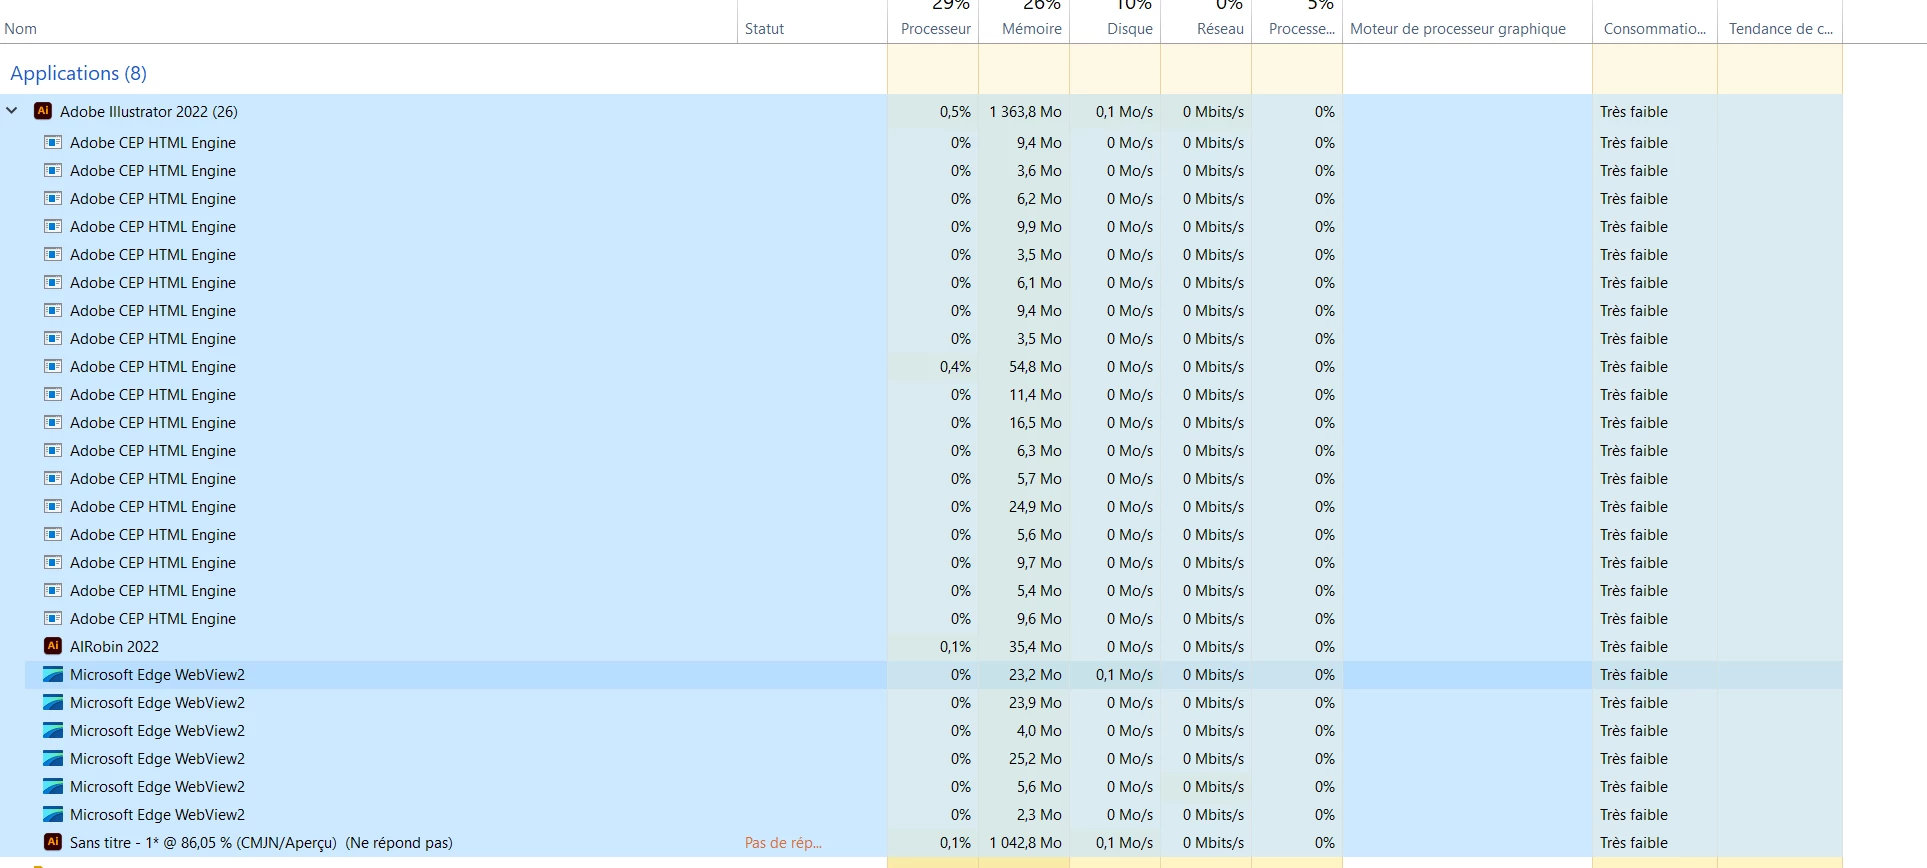Sort by the Mémoire column header

tap(1032, 28)
